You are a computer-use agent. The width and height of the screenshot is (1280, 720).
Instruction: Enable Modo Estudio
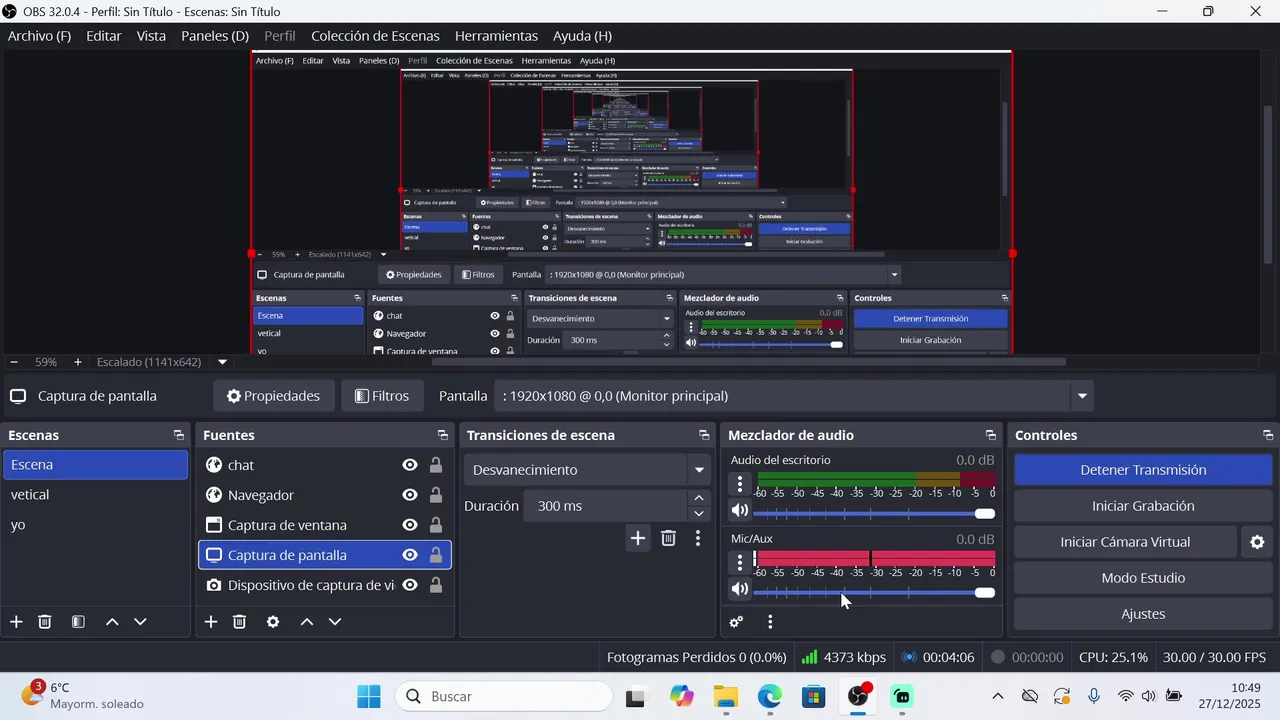[x=1143, y=578]
